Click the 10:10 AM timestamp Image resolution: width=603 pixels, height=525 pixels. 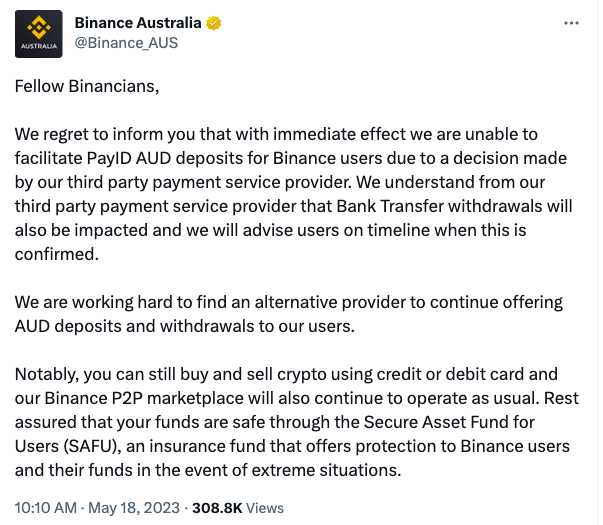point(46,508)
